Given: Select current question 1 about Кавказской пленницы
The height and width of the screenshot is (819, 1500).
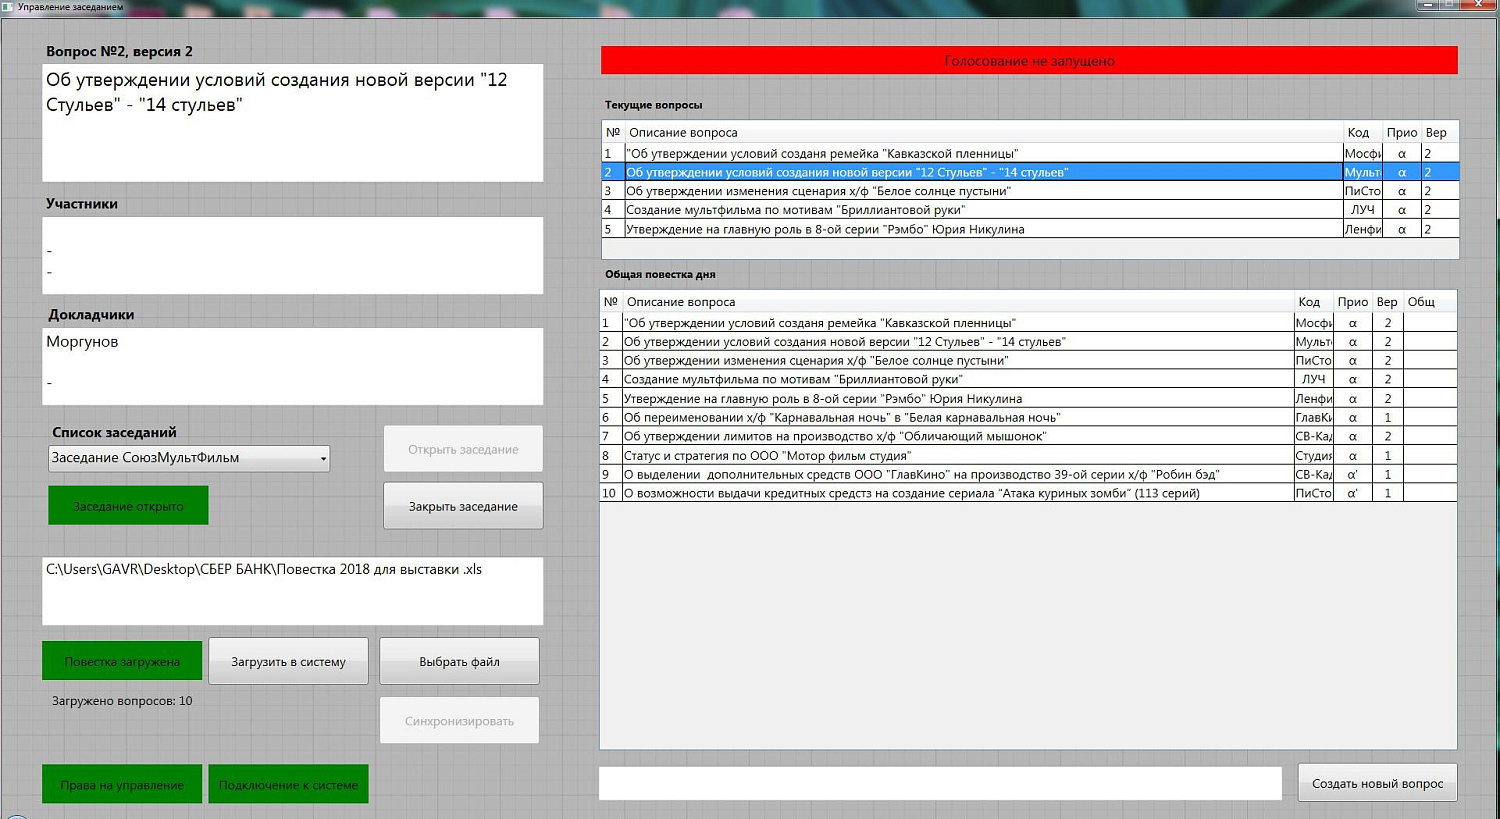Looking at the screenshot, I should click(x=822, y=154).
